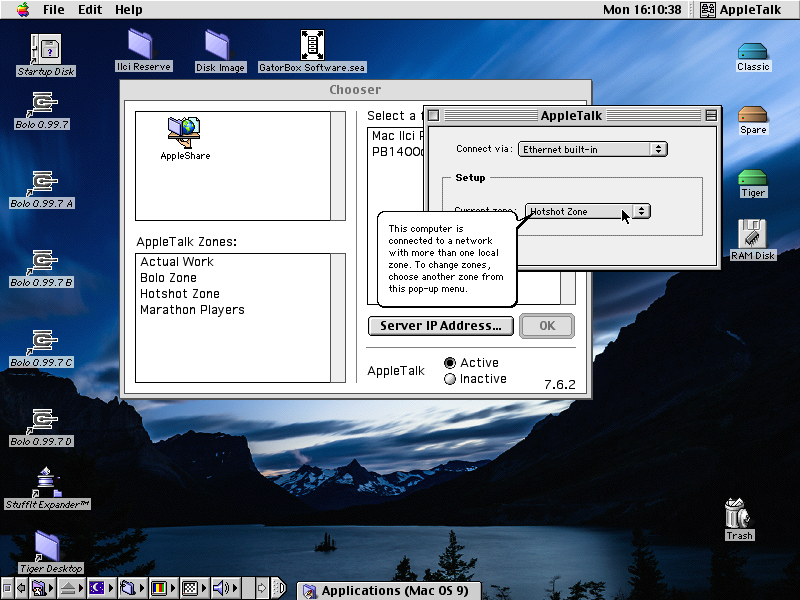Screen dimensions: 800x600
Task: Select the Disk Image folder icon
Action: click(x=217, y=44)
